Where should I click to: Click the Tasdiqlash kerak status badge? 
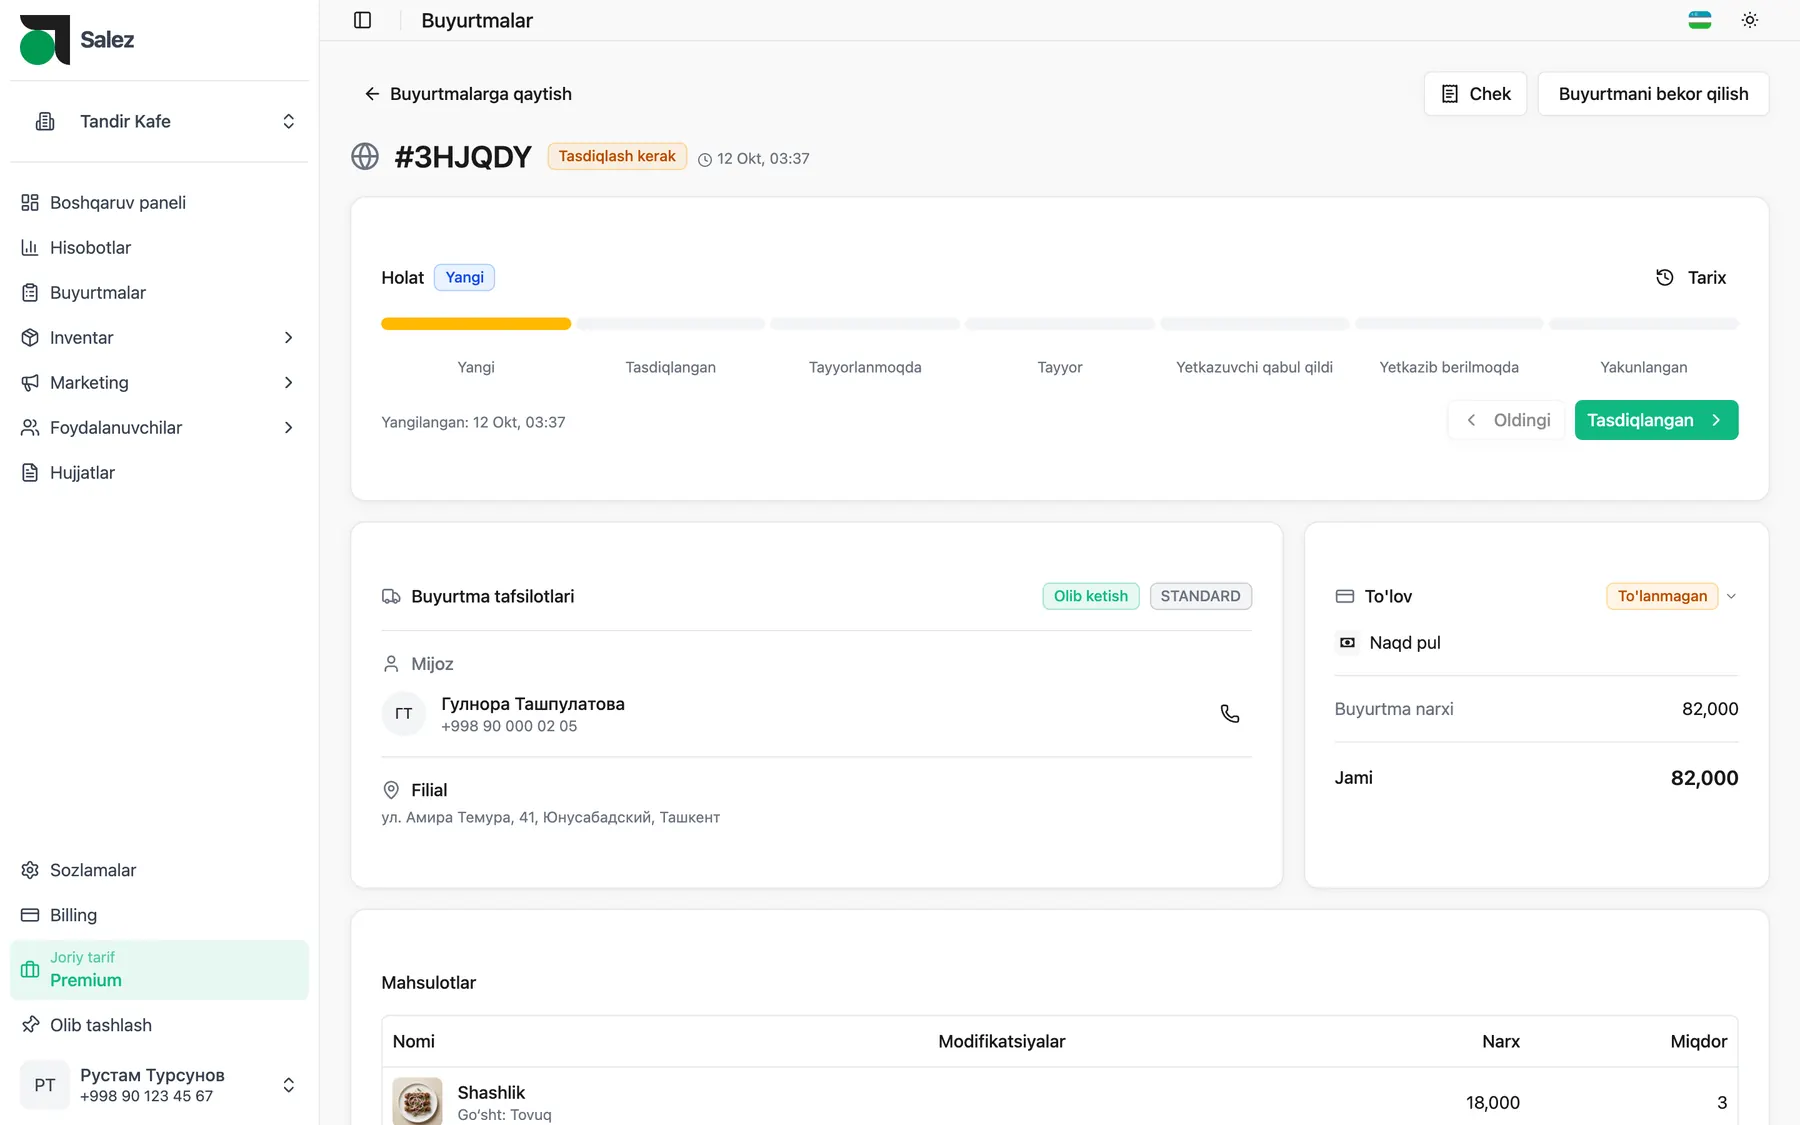point(617,156)
